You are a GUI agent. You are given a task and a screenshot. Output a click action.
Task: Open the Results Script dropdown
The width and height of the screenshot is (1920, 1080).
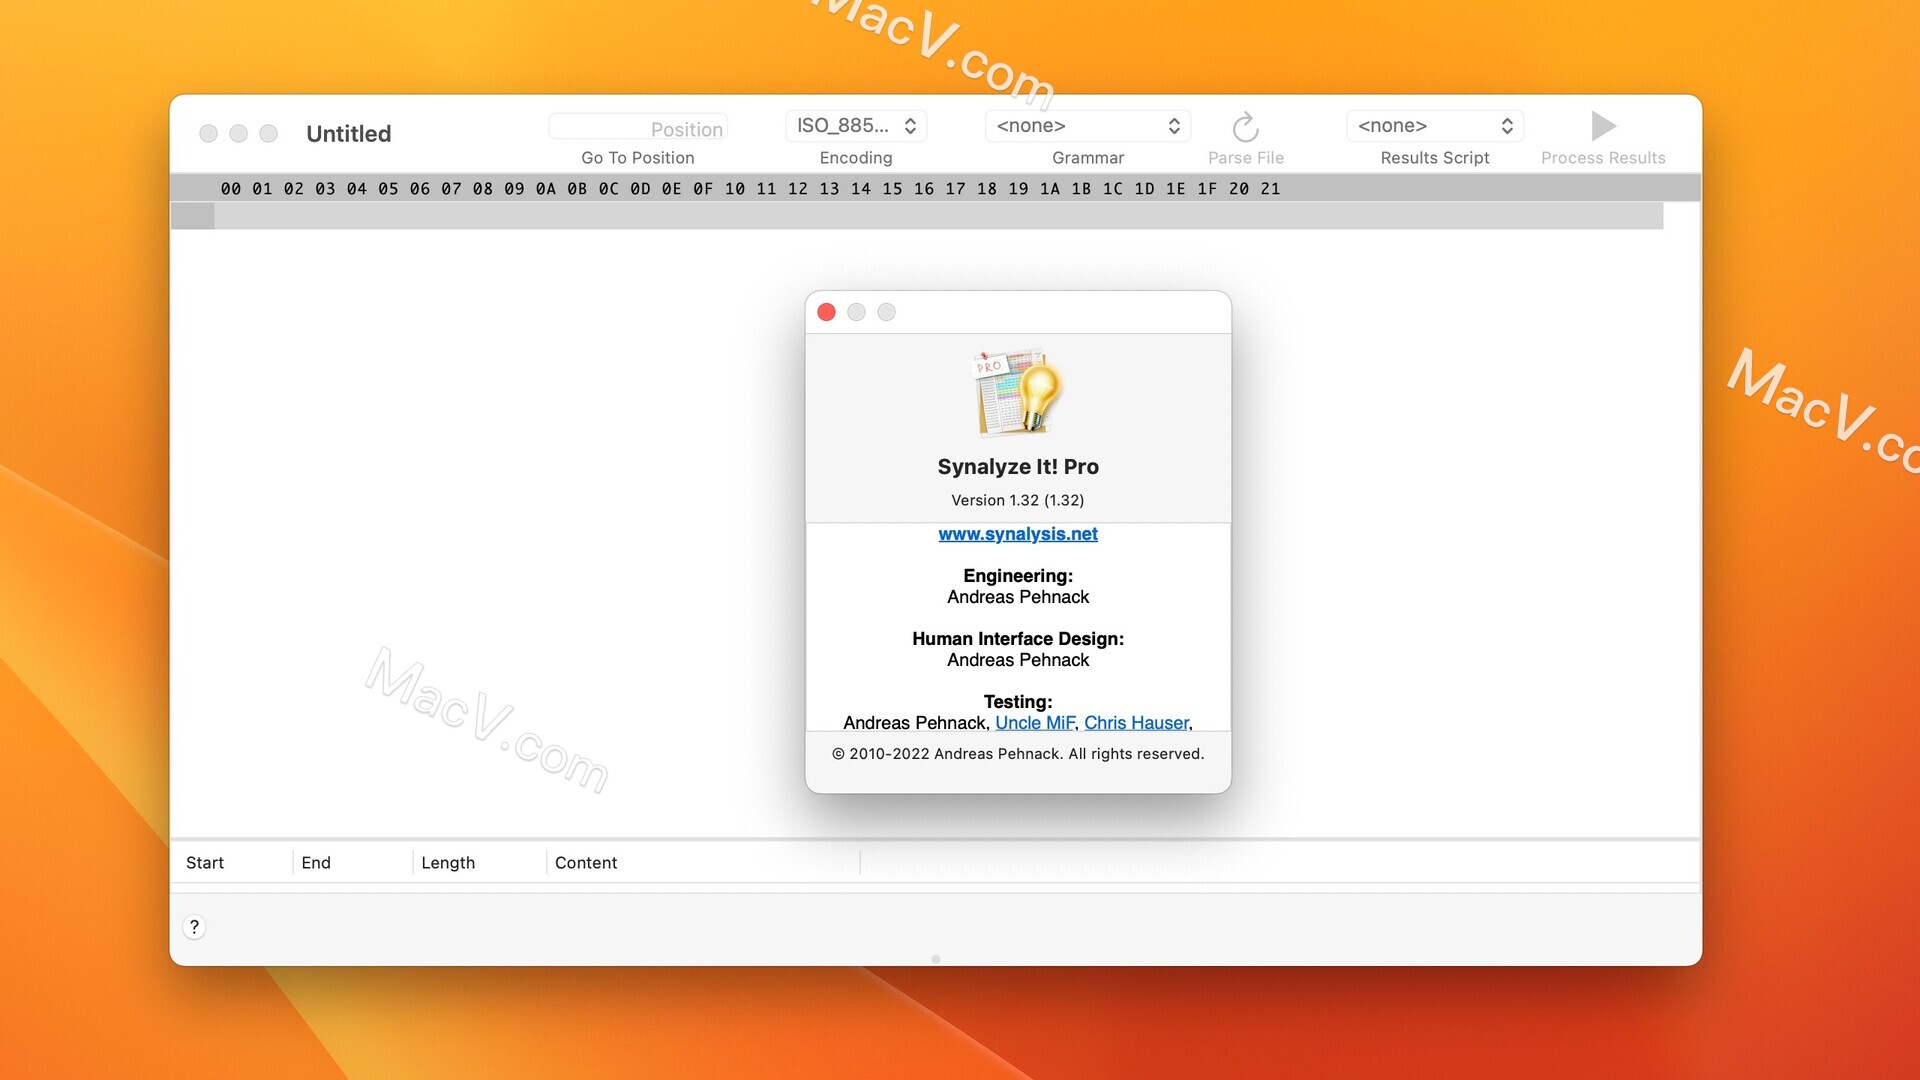click(1435, 126)
